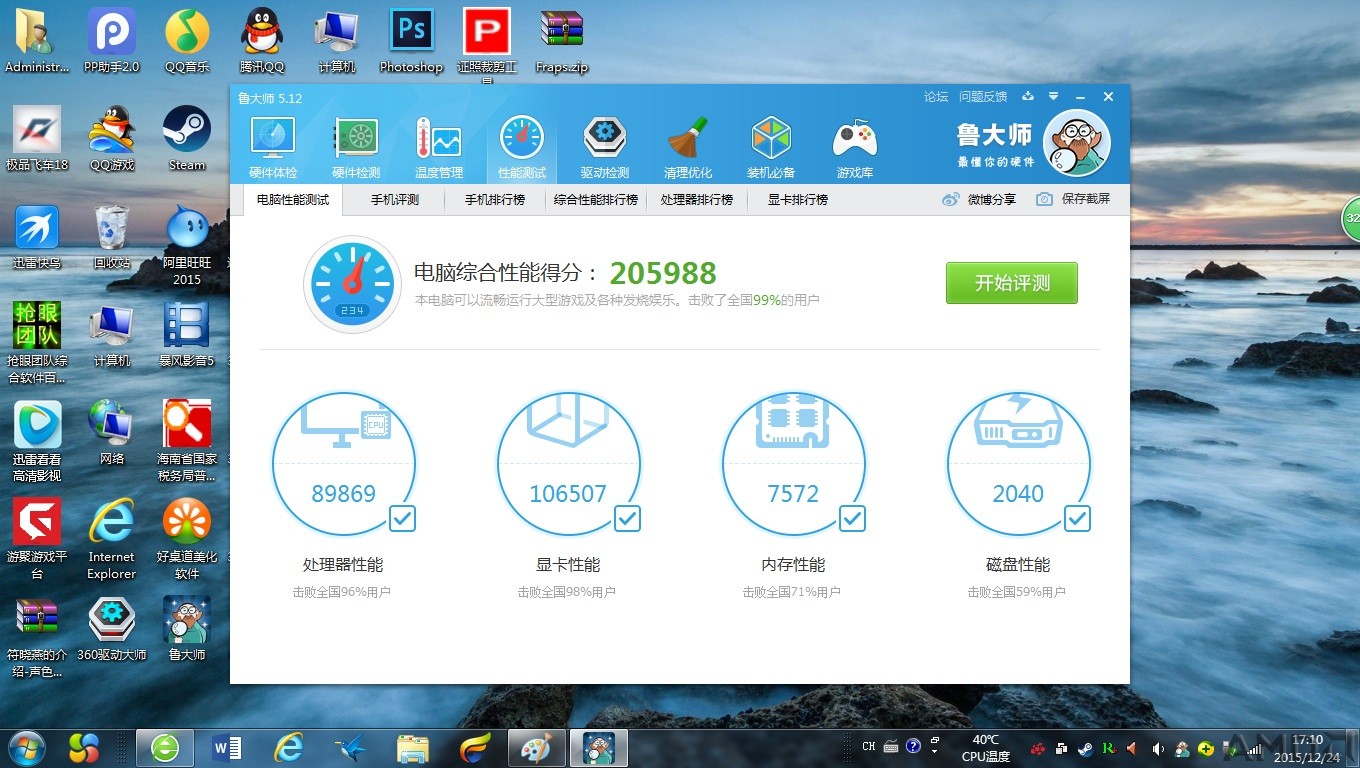Image resolution: width=1360 pixels, height=768 pixels.
Task: Open the file explorer taskbar icon
Action: click(412, 747)
